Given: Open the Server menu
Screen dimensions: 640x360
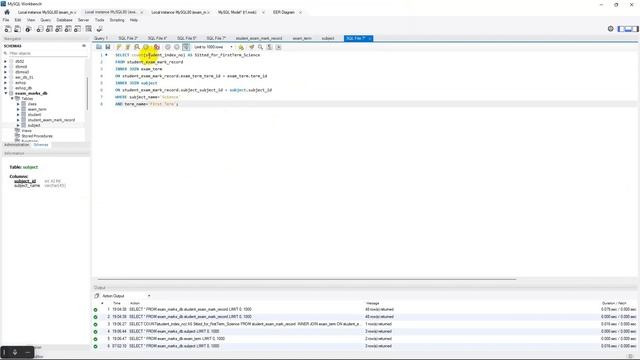Looking at the screenshot, I should (83, 20).
